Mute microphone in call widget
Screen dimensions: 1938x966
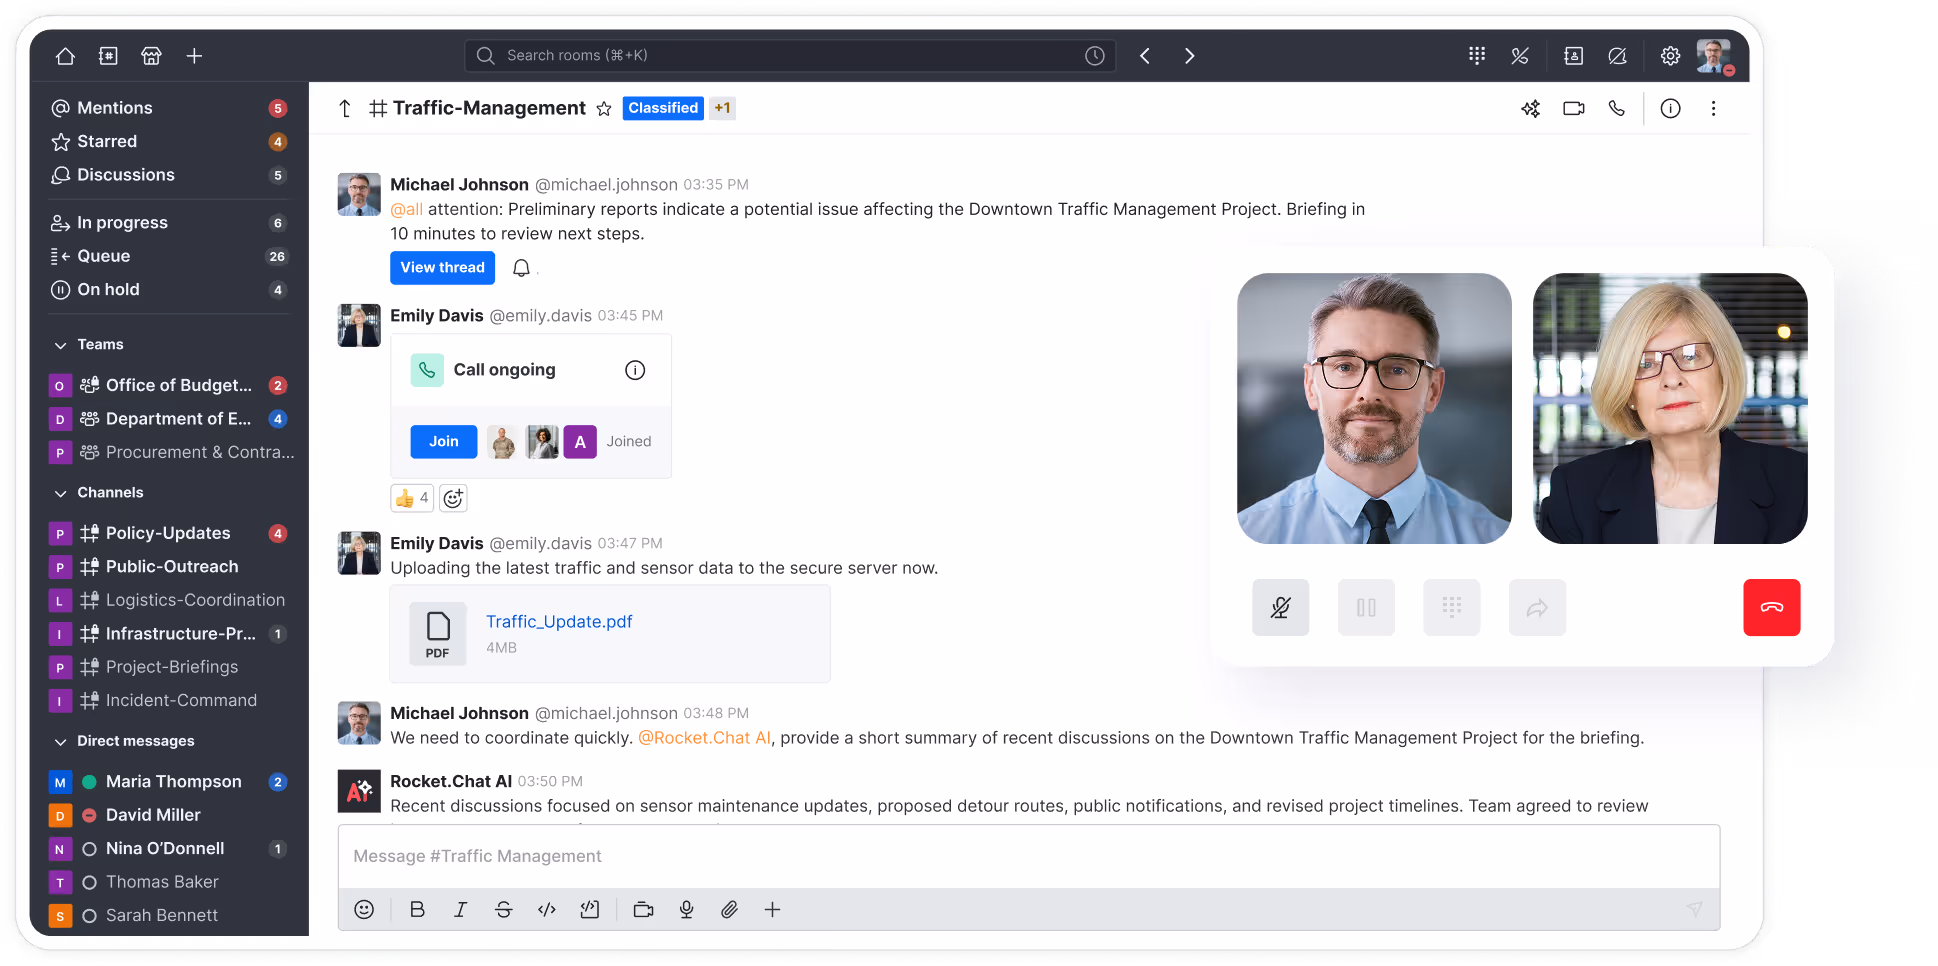click(x=1281, y=608)
